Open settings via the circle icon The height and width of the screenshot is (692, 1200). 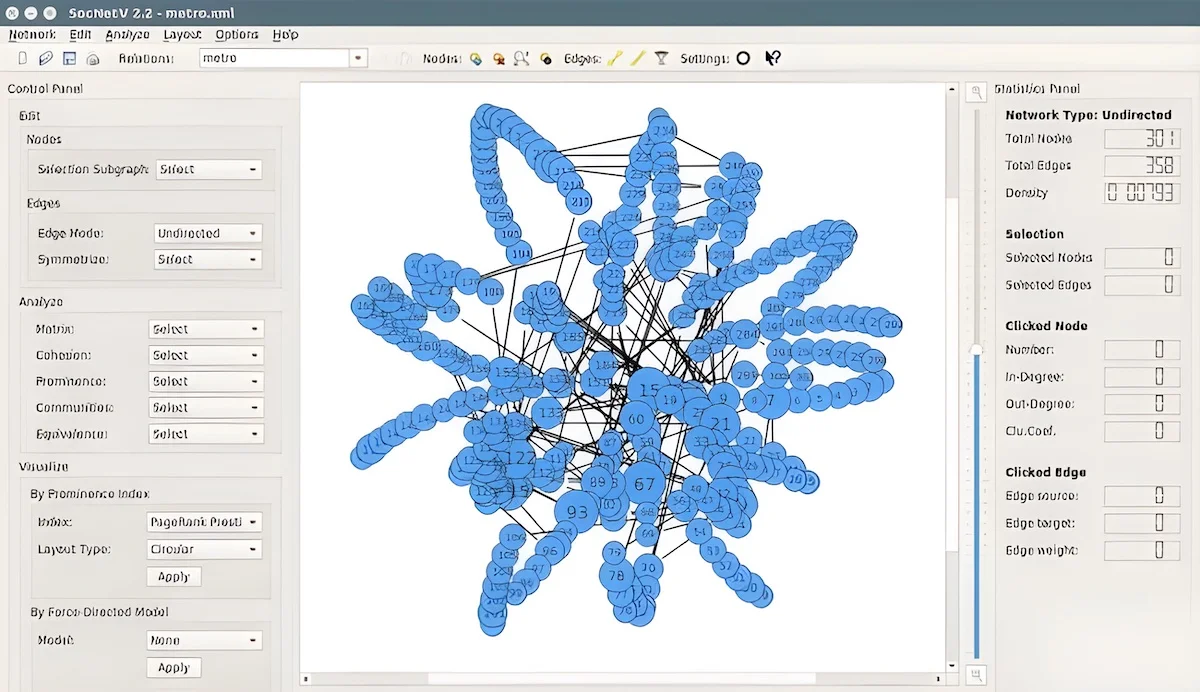tap(743, 58)
